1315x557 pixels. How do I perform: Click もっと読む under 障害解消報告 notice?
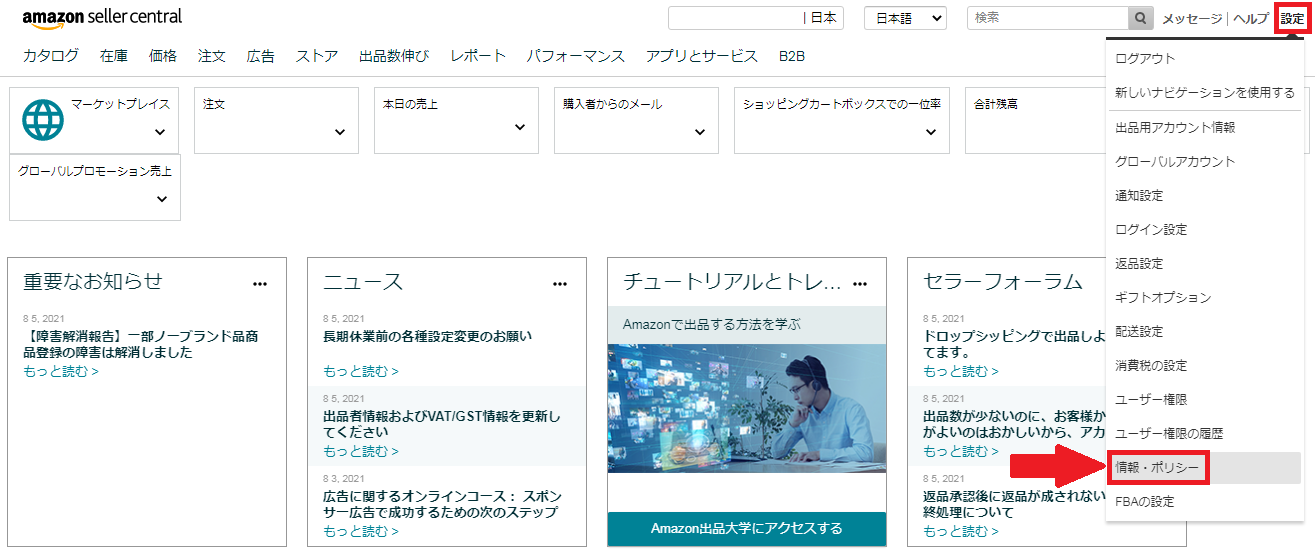tap(61, 371)
